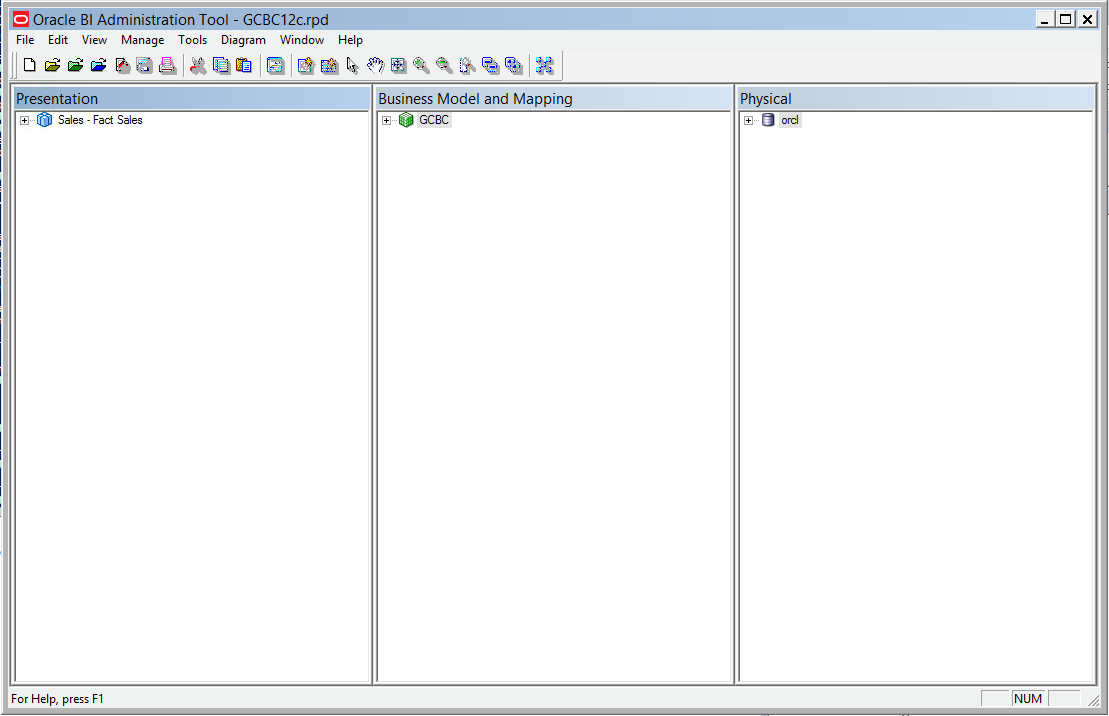Open the View menu
This screenshot has height=716, width=1109.
[x=94, y=40]
